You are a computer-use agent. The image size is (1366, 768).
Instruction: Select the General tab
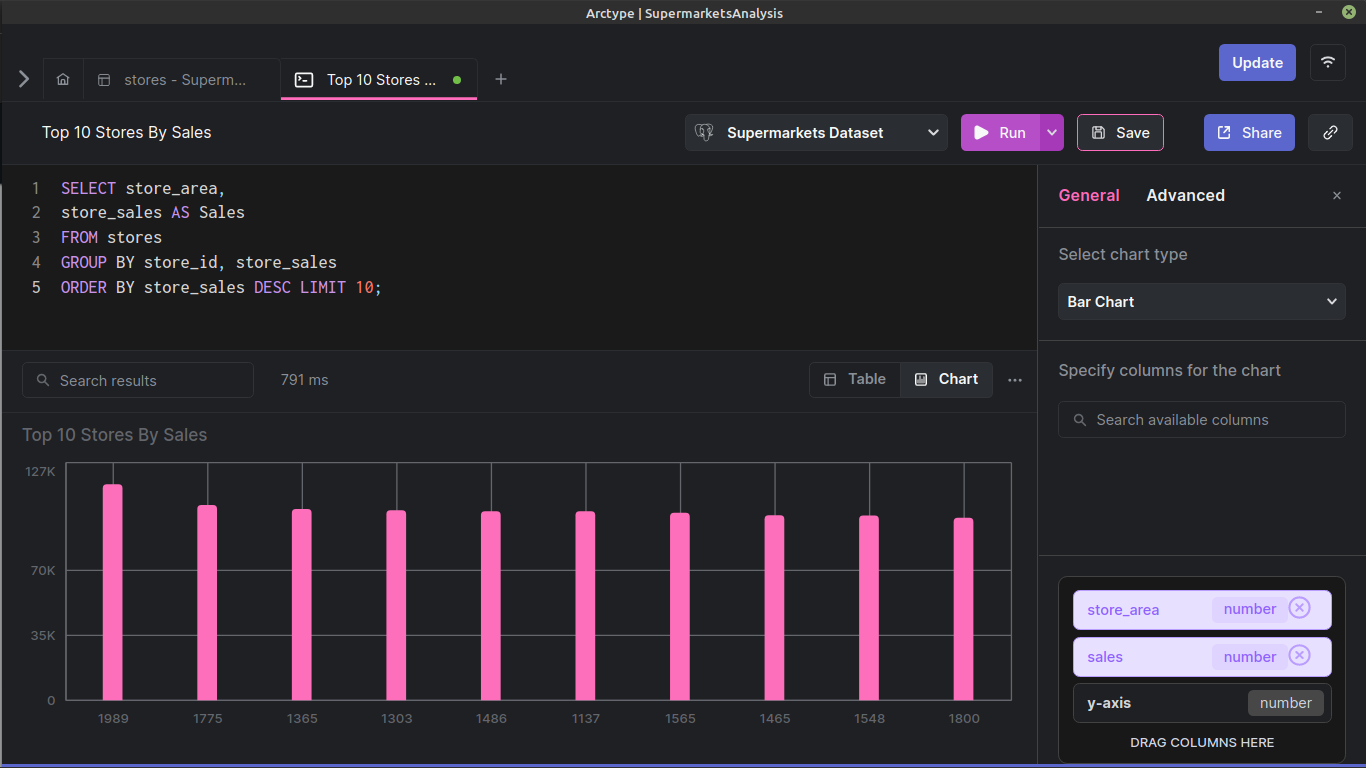(x=1089, y=195)
